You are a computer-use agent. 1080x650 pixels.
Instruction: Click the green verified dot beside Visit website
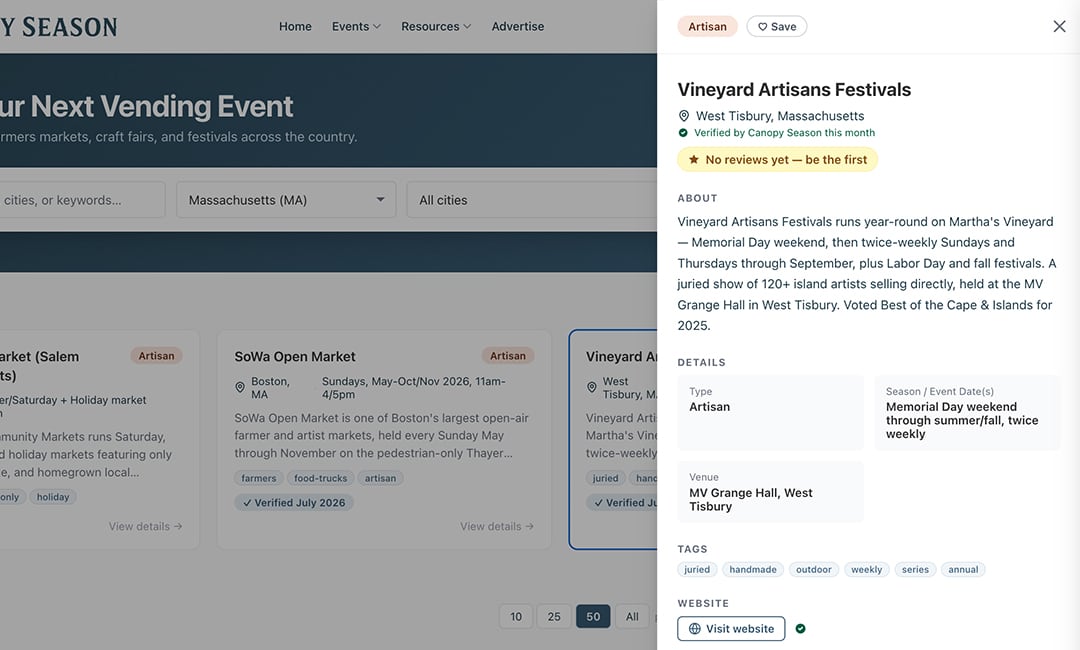coord(800,629)
